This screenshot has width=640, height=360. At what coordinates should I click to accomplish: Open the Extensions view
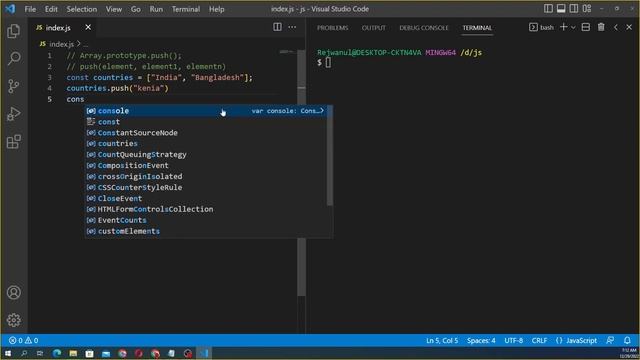pyautogui.click(x=13, y=142)
